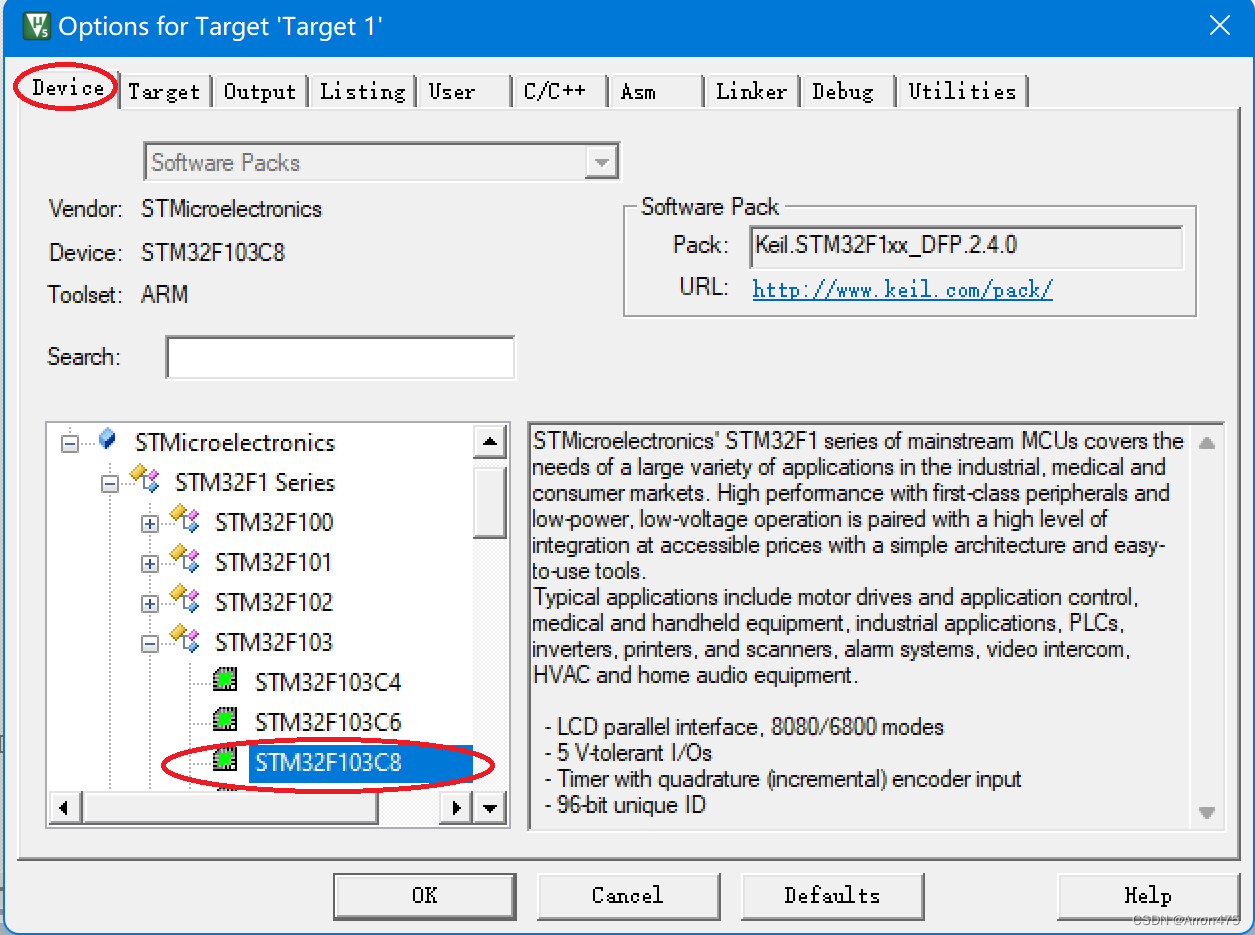Click the Vendor STMicroelectronics value text
Image resolution: width=1255 pixels, height=935 pixels.
232,210
